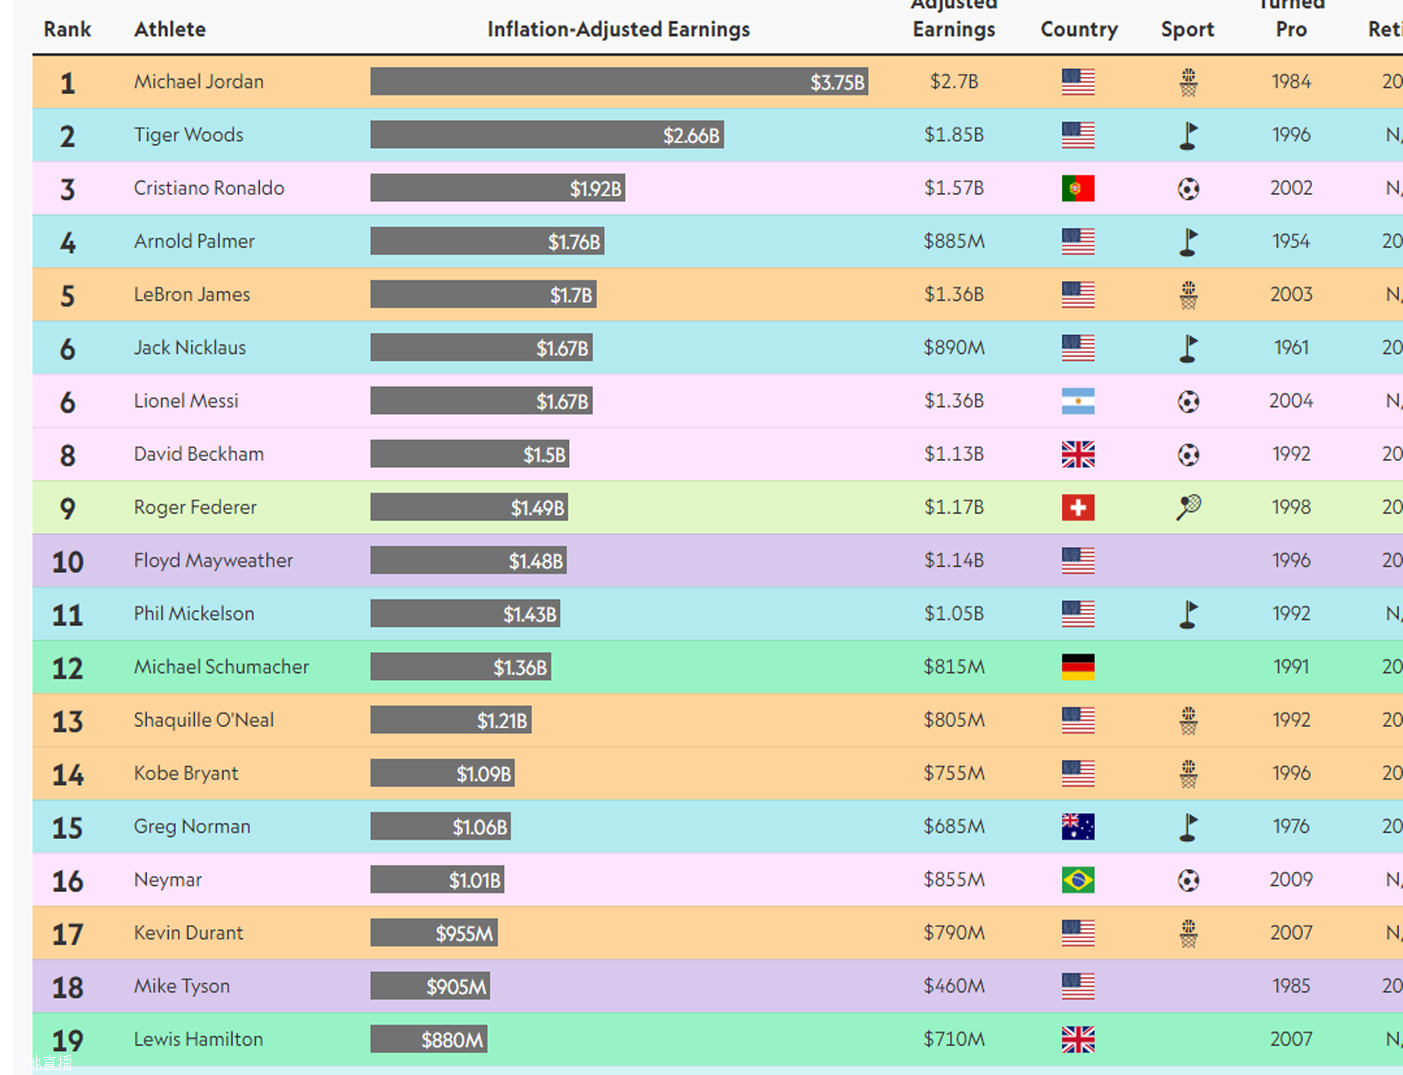The image size is (1403, 1075).
Task: Click the $880M bar for Lewis Hamilton
Action: (x=429, y=1039)
